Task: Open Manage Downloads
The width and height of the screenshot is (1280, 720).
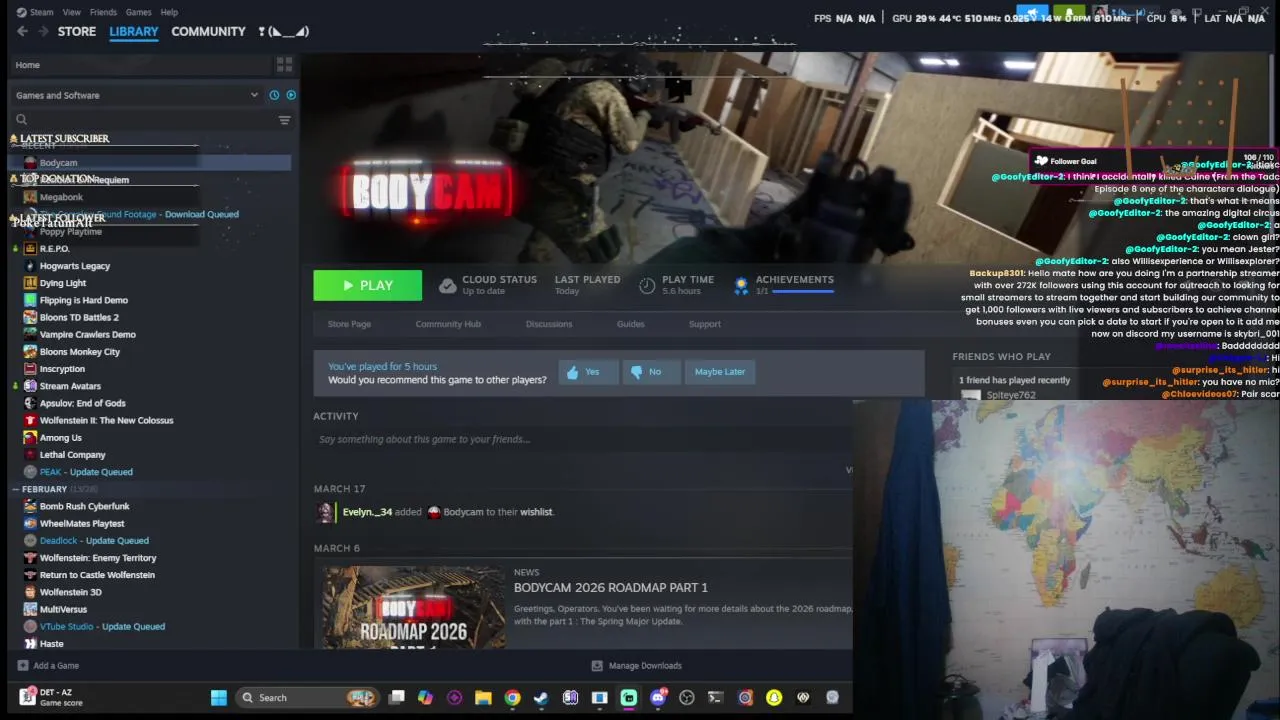Action: click(x=636, y=666)
